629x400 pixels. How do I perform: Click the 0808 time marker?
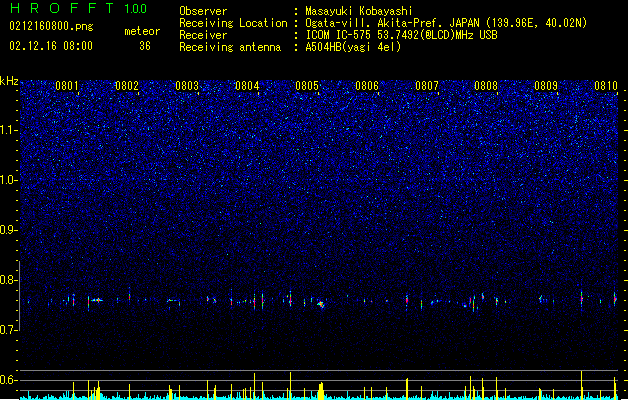tap(486, 85)
